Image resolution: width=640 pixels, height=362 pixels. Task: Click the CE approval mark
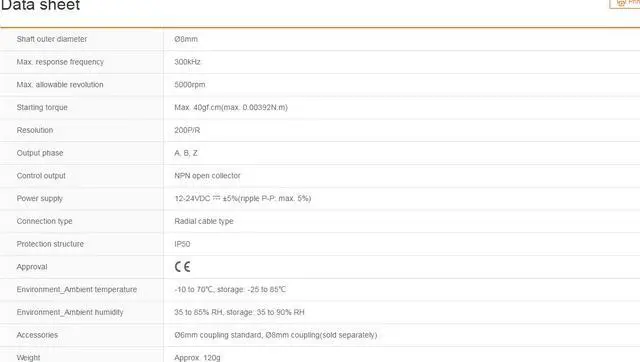pyautogui.click(x=182, y=267)
